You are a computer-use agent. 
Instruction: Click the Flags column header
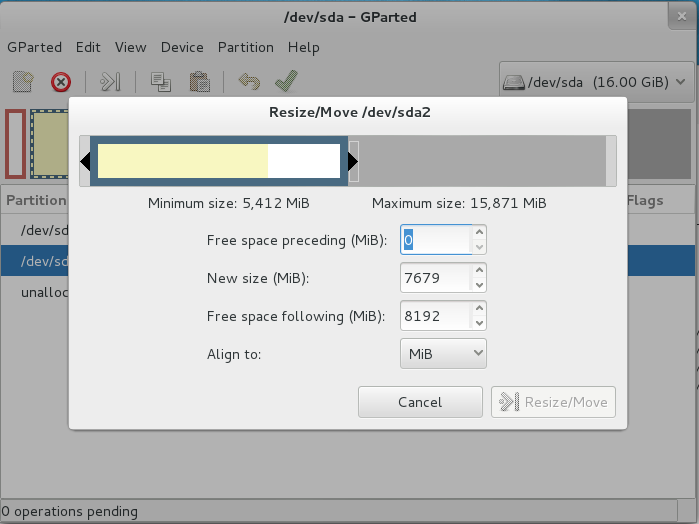tap(645, 201)
